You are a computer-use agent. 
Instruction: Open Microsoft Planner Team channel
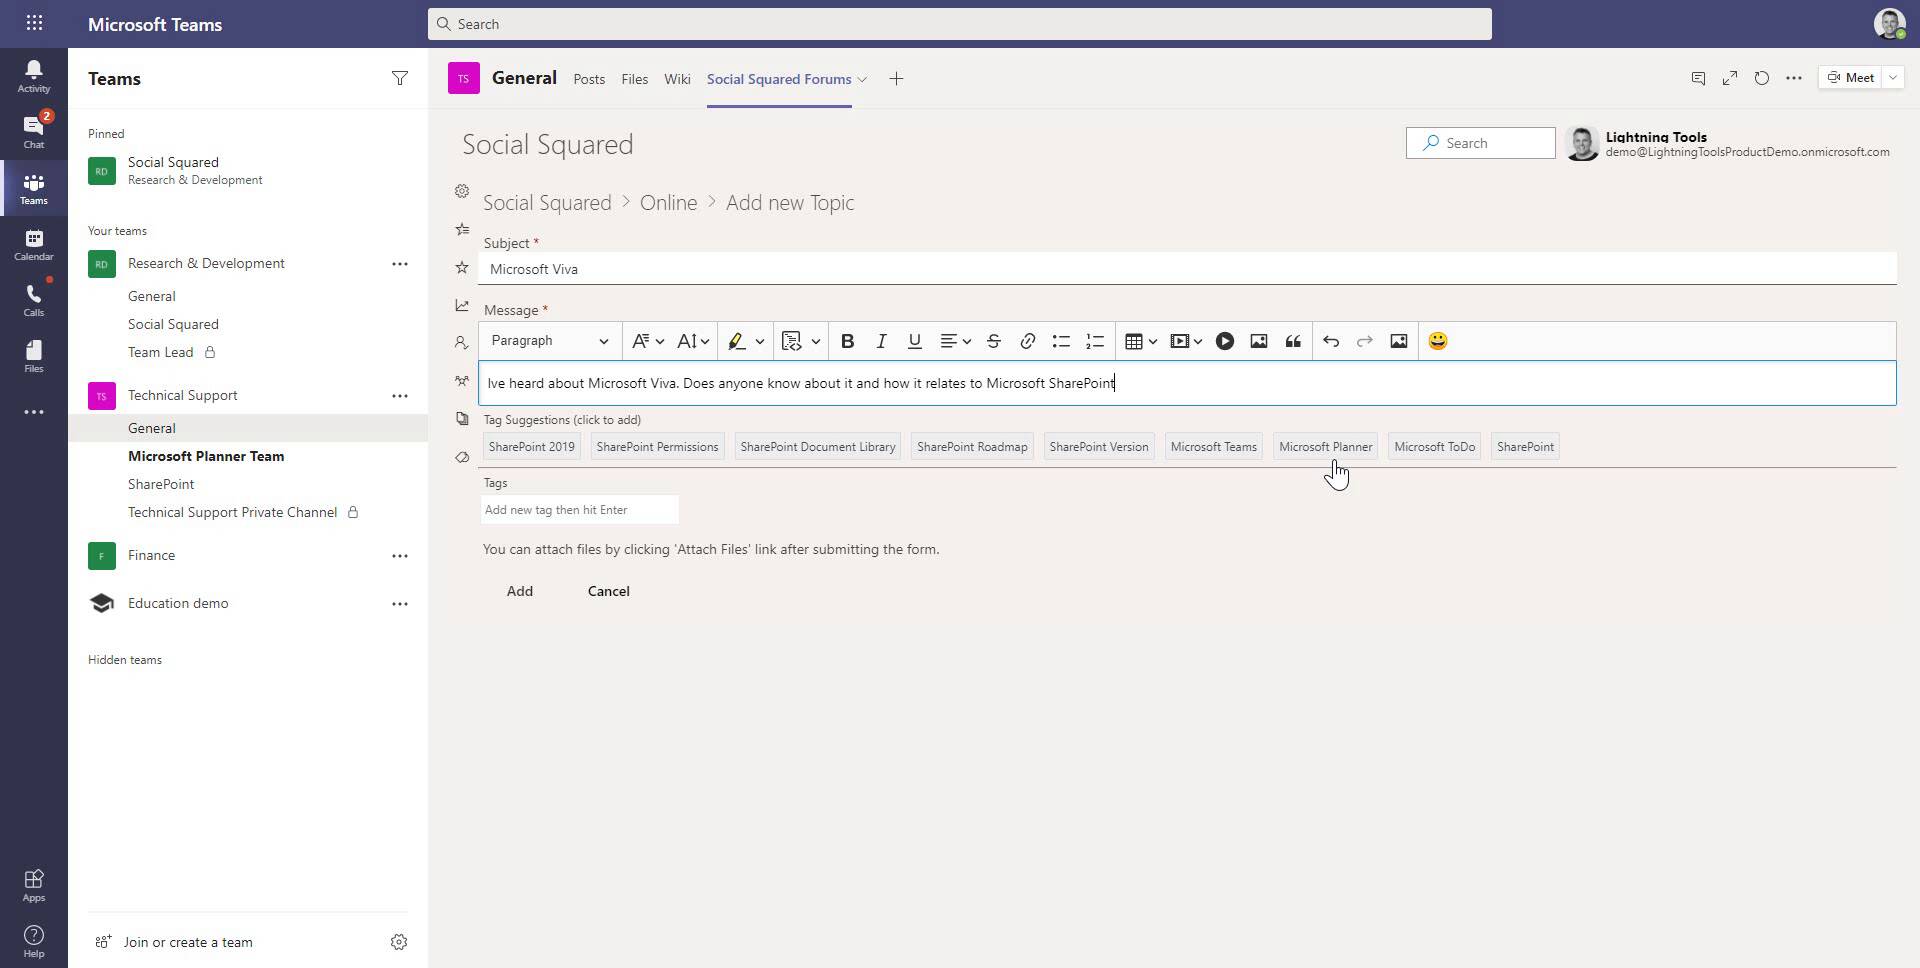pyautogui.click(x=206, y=456)
